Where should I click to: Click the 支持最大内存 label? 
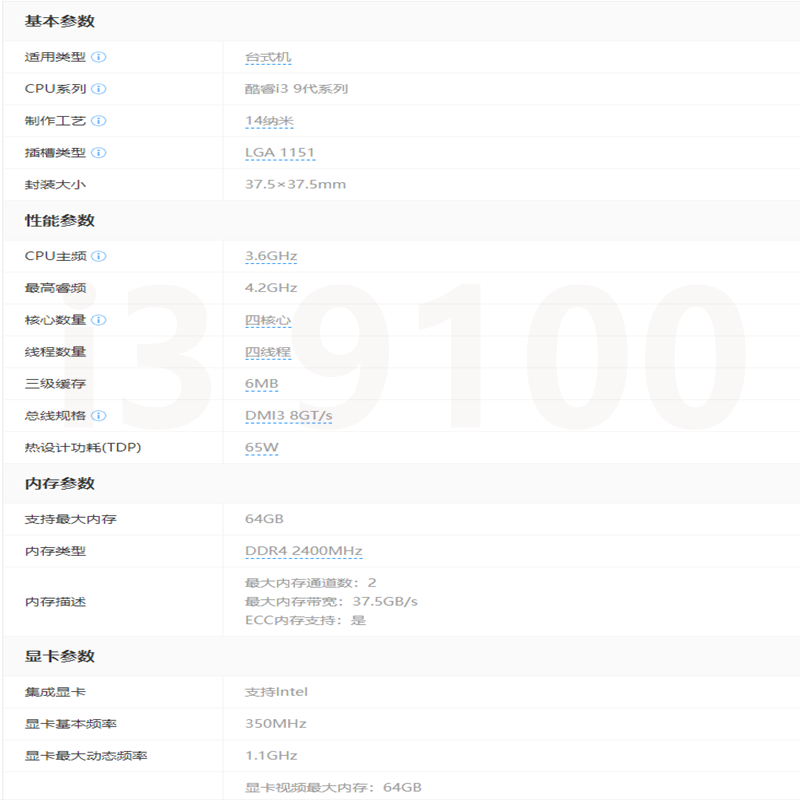pyautogui.click(x=70, y=519)
